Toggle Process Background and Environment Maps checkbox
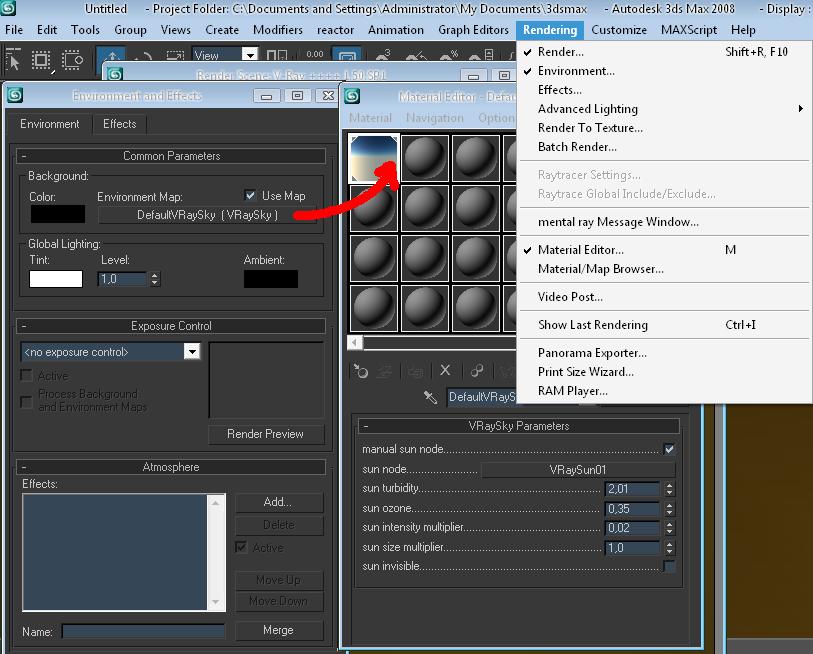 click(x=26, y=401)
